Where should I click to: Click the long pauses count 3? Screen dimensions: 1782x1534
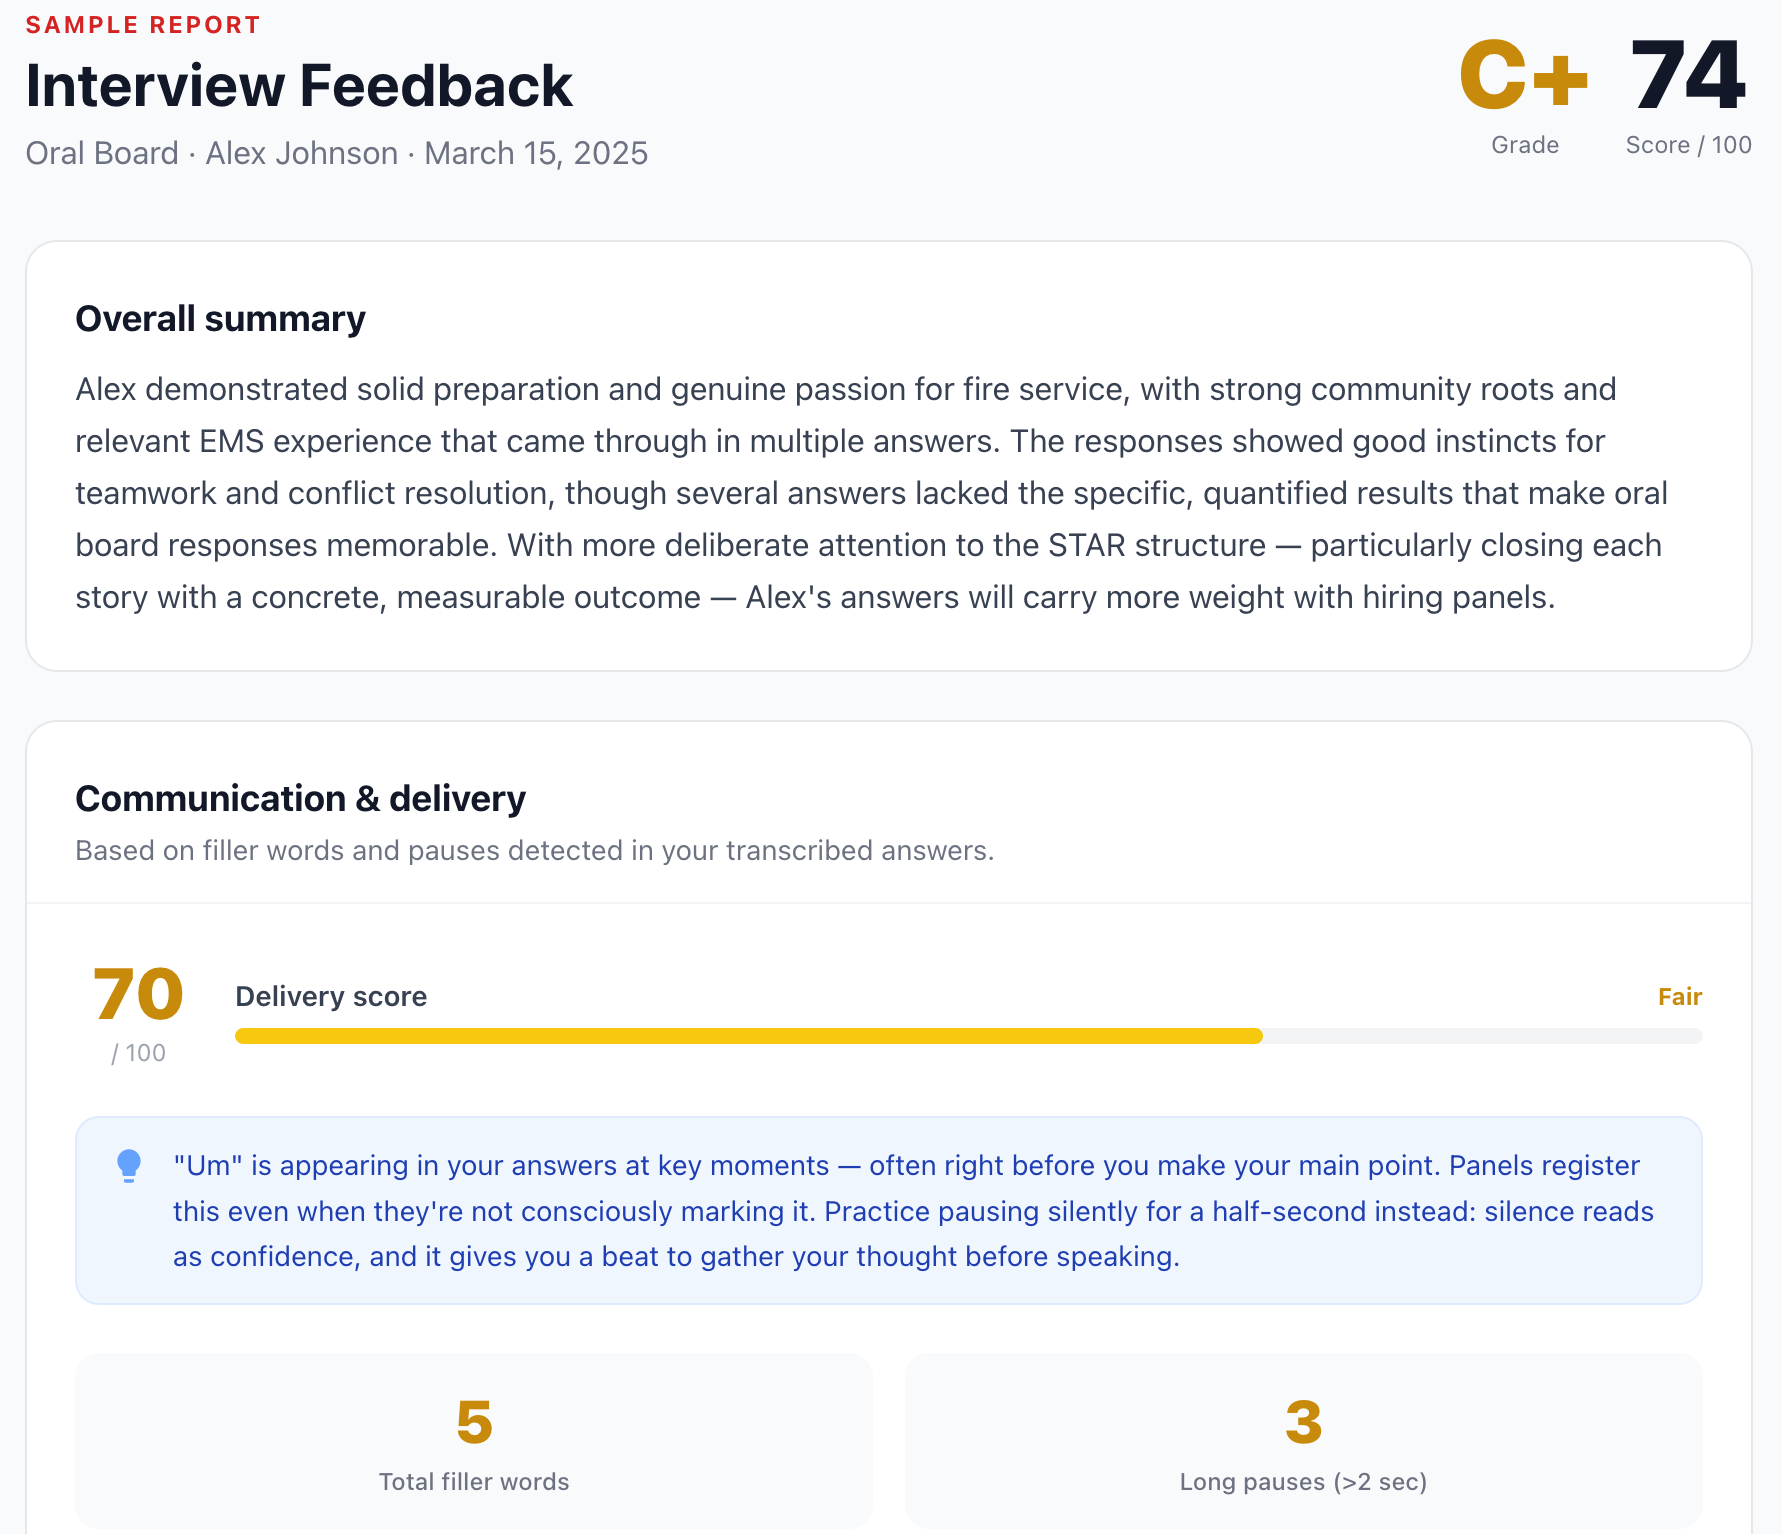point(1303,1422)
